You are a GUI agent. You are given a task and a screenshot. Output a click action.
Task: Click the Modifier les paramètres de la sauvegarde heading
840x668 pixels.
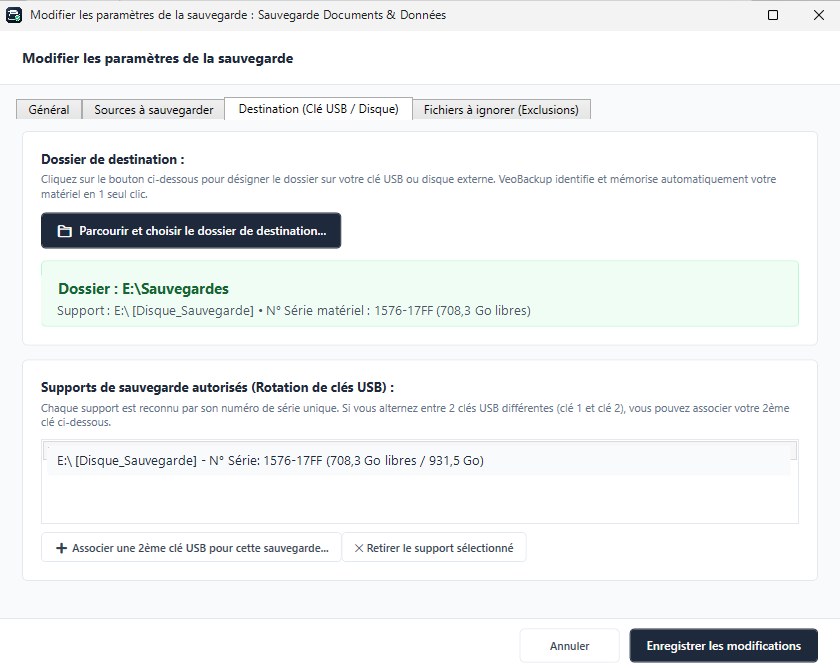[x=158, y=58]
